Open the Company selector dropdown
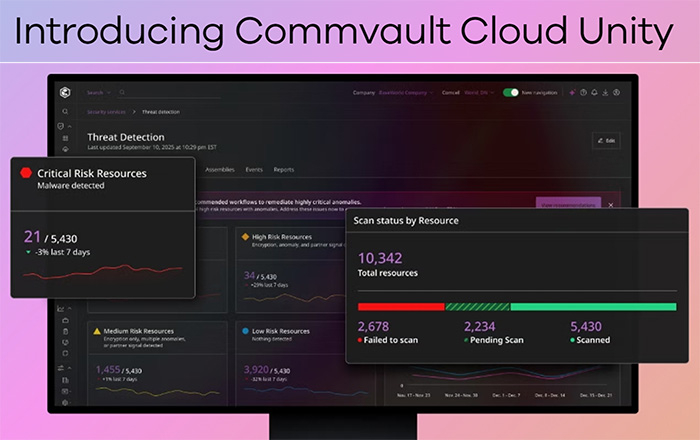700x440 pixels. click(406, 92)
